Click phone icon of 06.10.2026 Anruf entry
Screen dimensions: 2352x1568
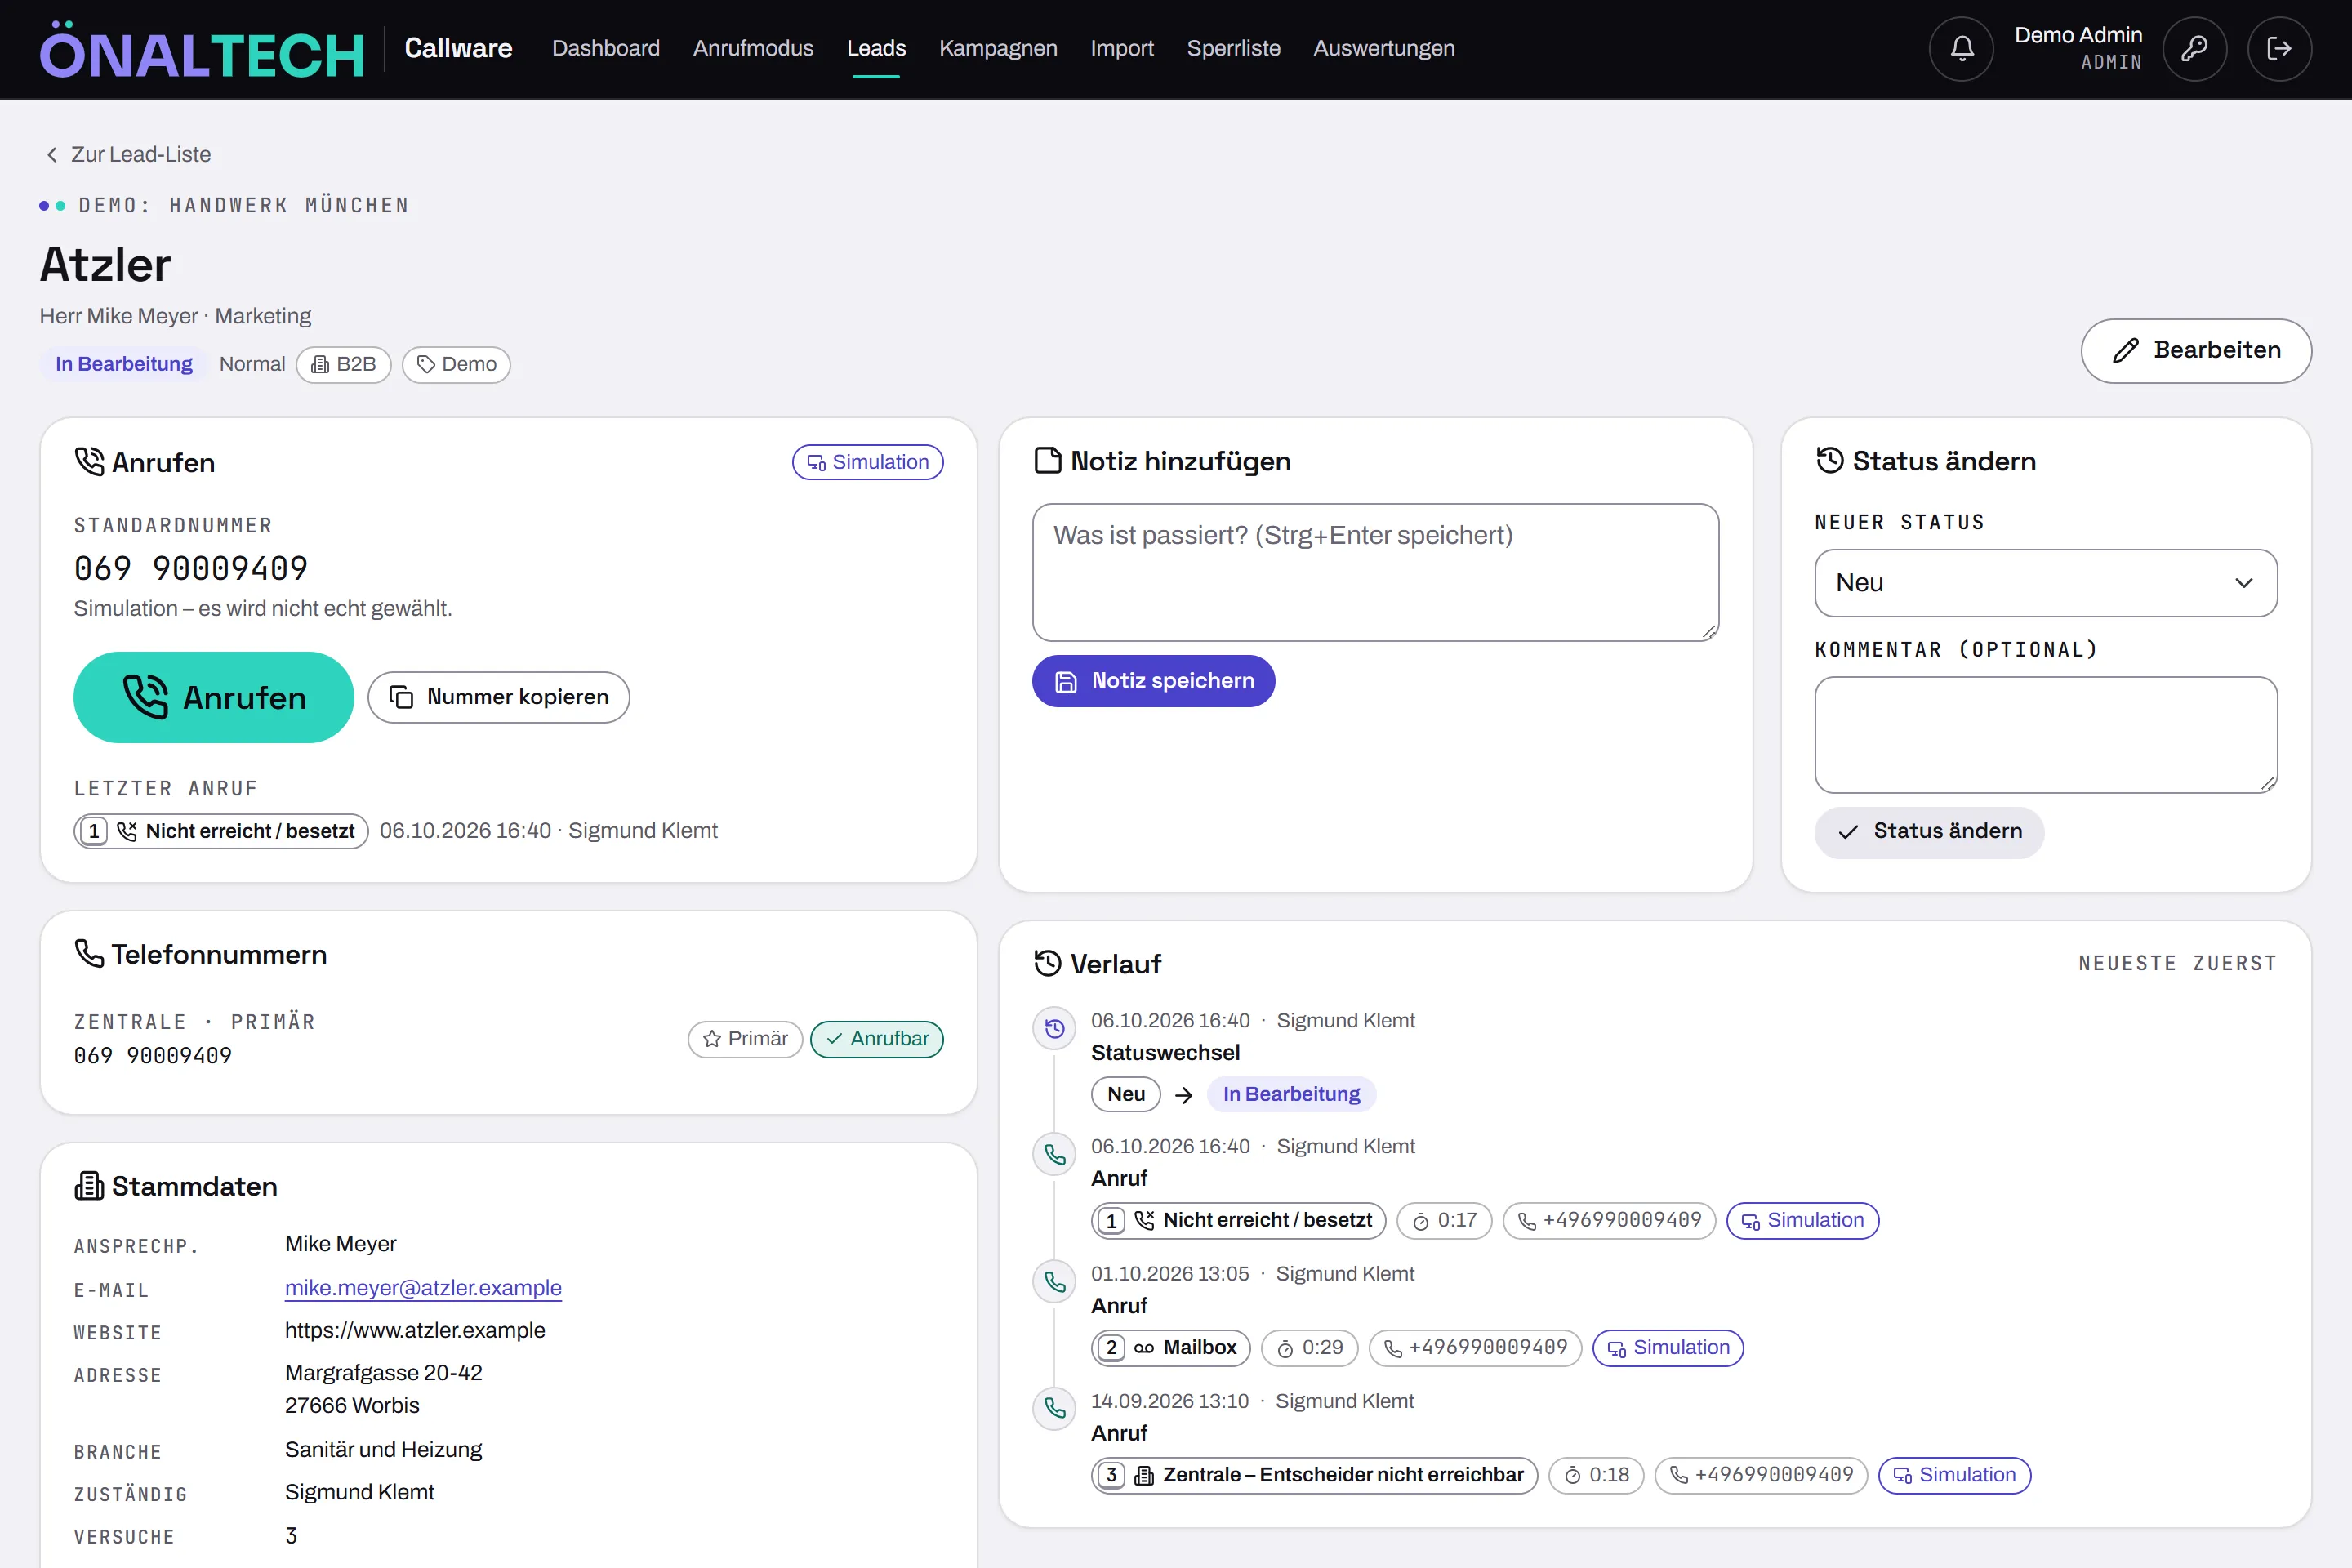(1054, 1155)
